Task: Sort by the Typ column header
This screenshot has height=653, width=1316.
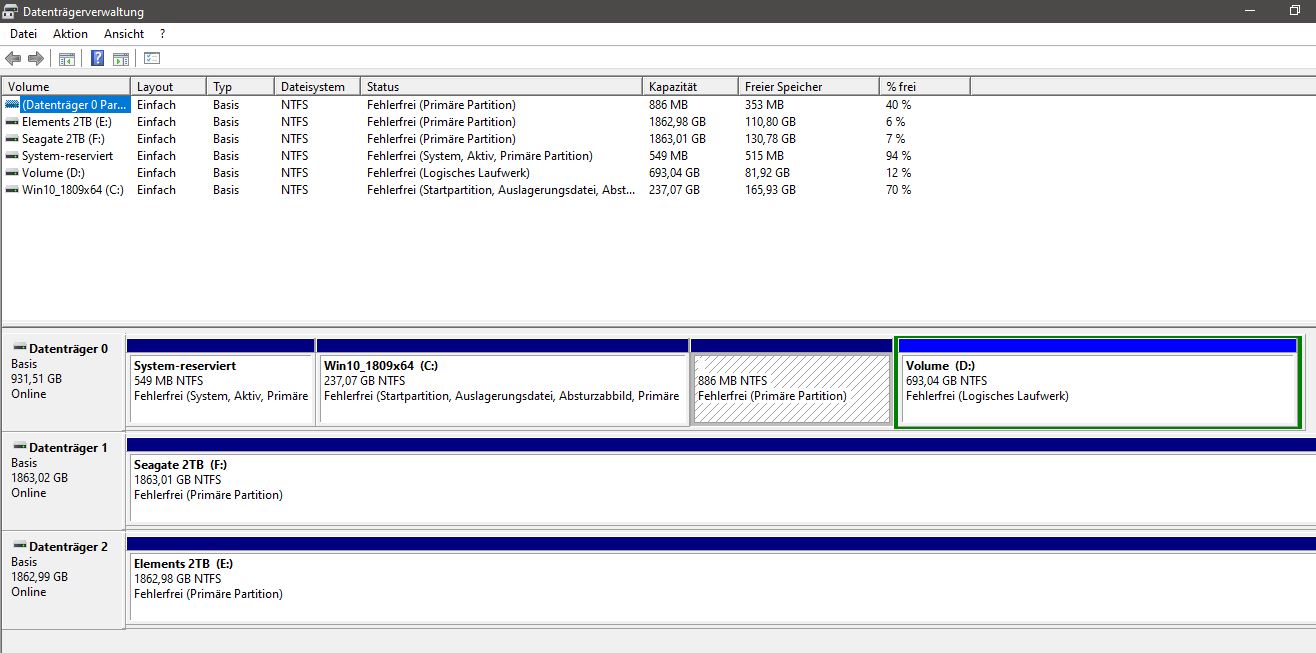Action: pyautogui.click(x=240, y=87)
